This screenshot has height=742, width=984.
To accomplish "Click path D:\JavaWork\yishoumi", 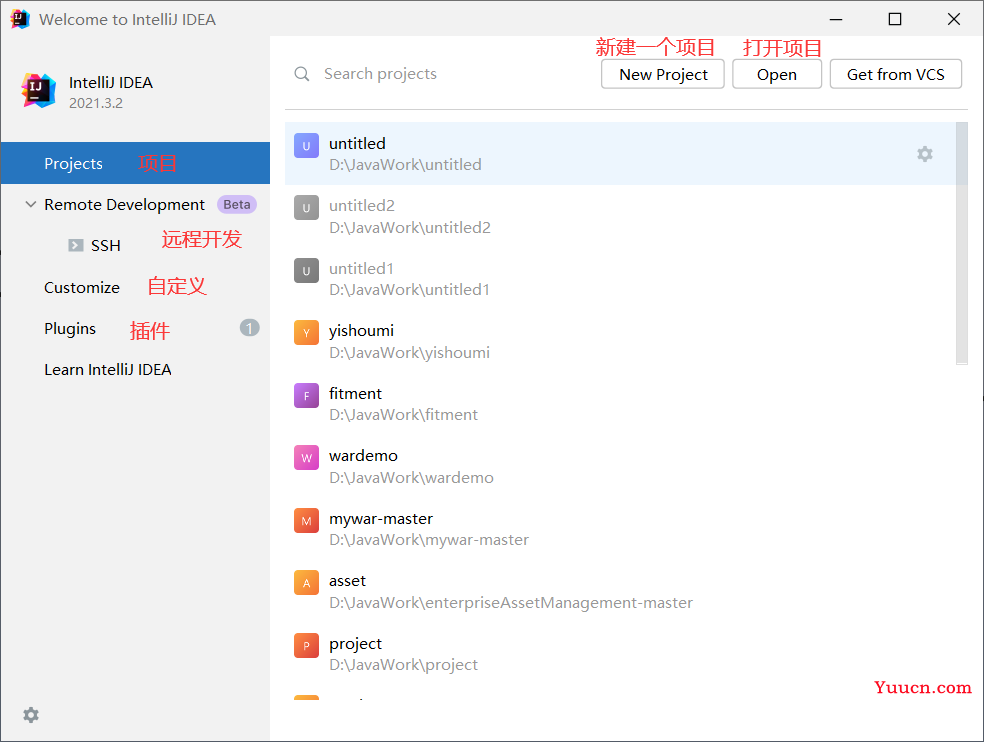I will (x=409, y=353).
